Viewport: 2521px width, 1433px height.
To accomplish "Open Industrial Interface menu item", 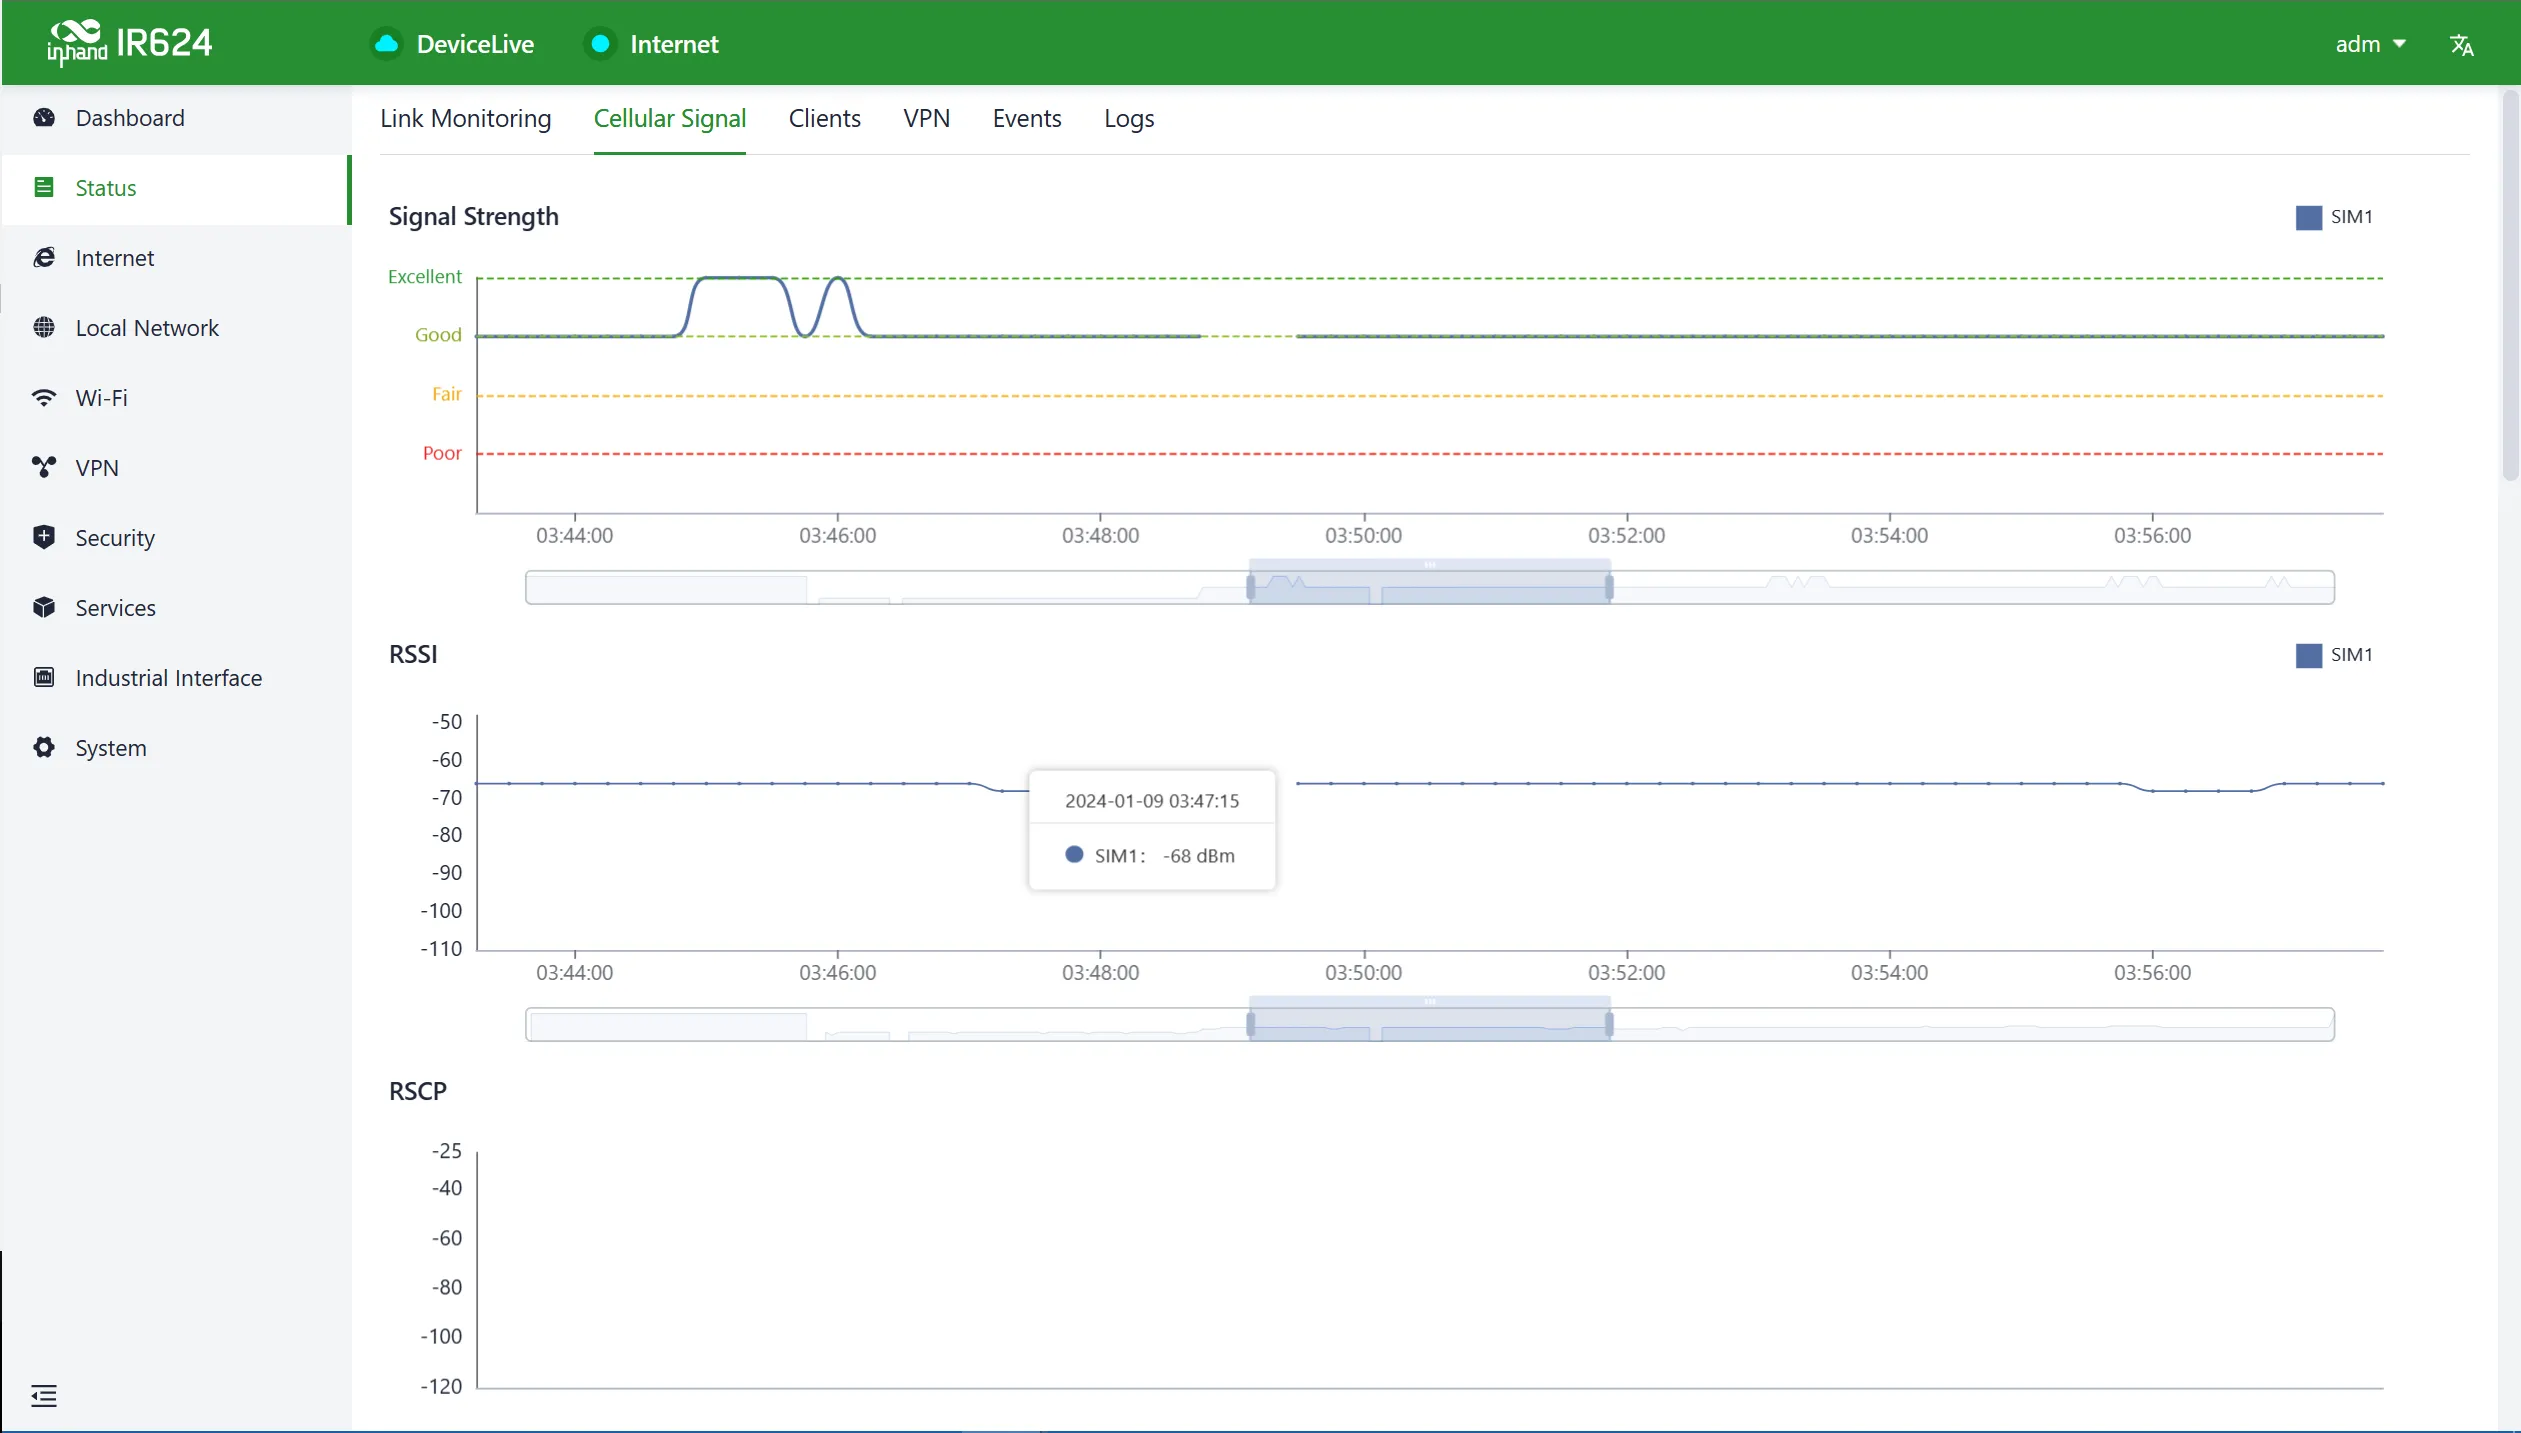I will click(176, 678).
